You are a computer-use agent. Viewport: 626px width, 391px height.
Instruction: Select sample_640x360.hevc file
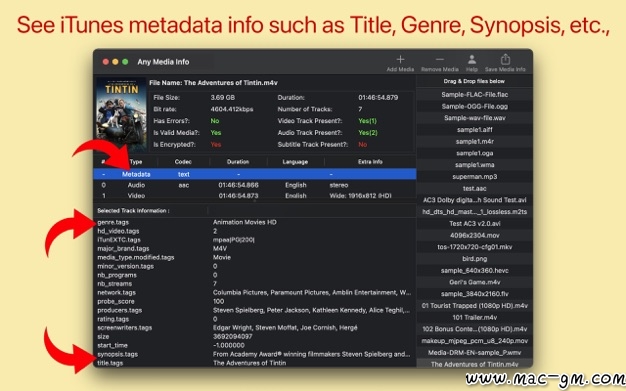coord(474,270)
